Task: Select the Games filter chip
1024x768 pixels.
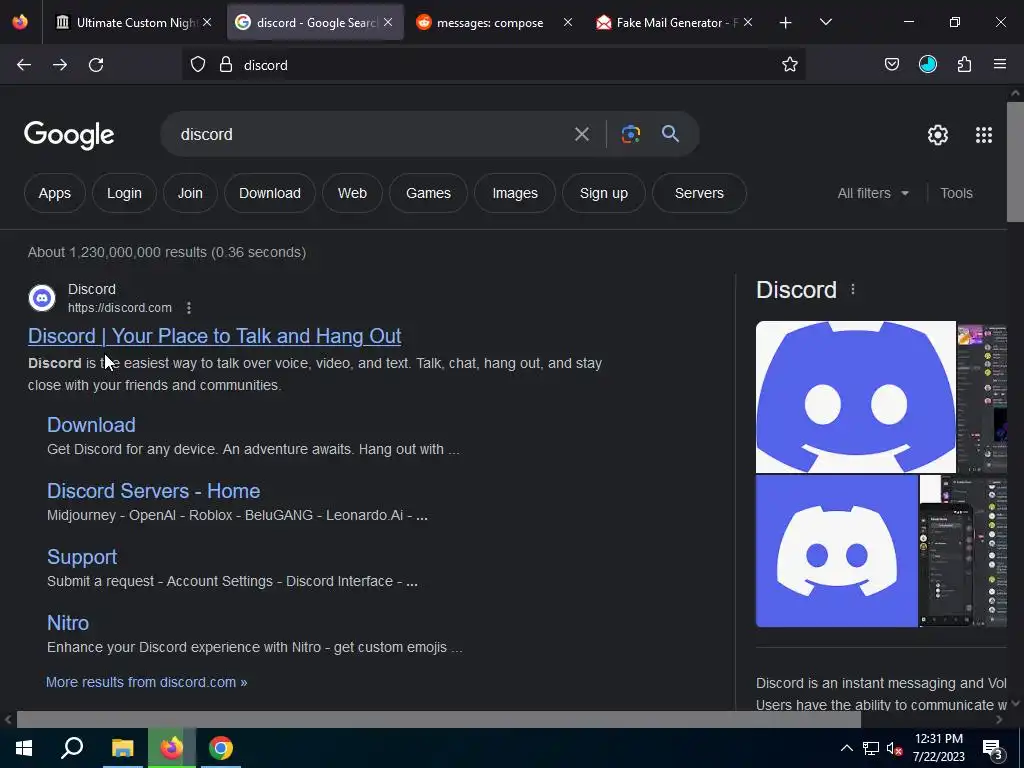Action: pos(428,193)
